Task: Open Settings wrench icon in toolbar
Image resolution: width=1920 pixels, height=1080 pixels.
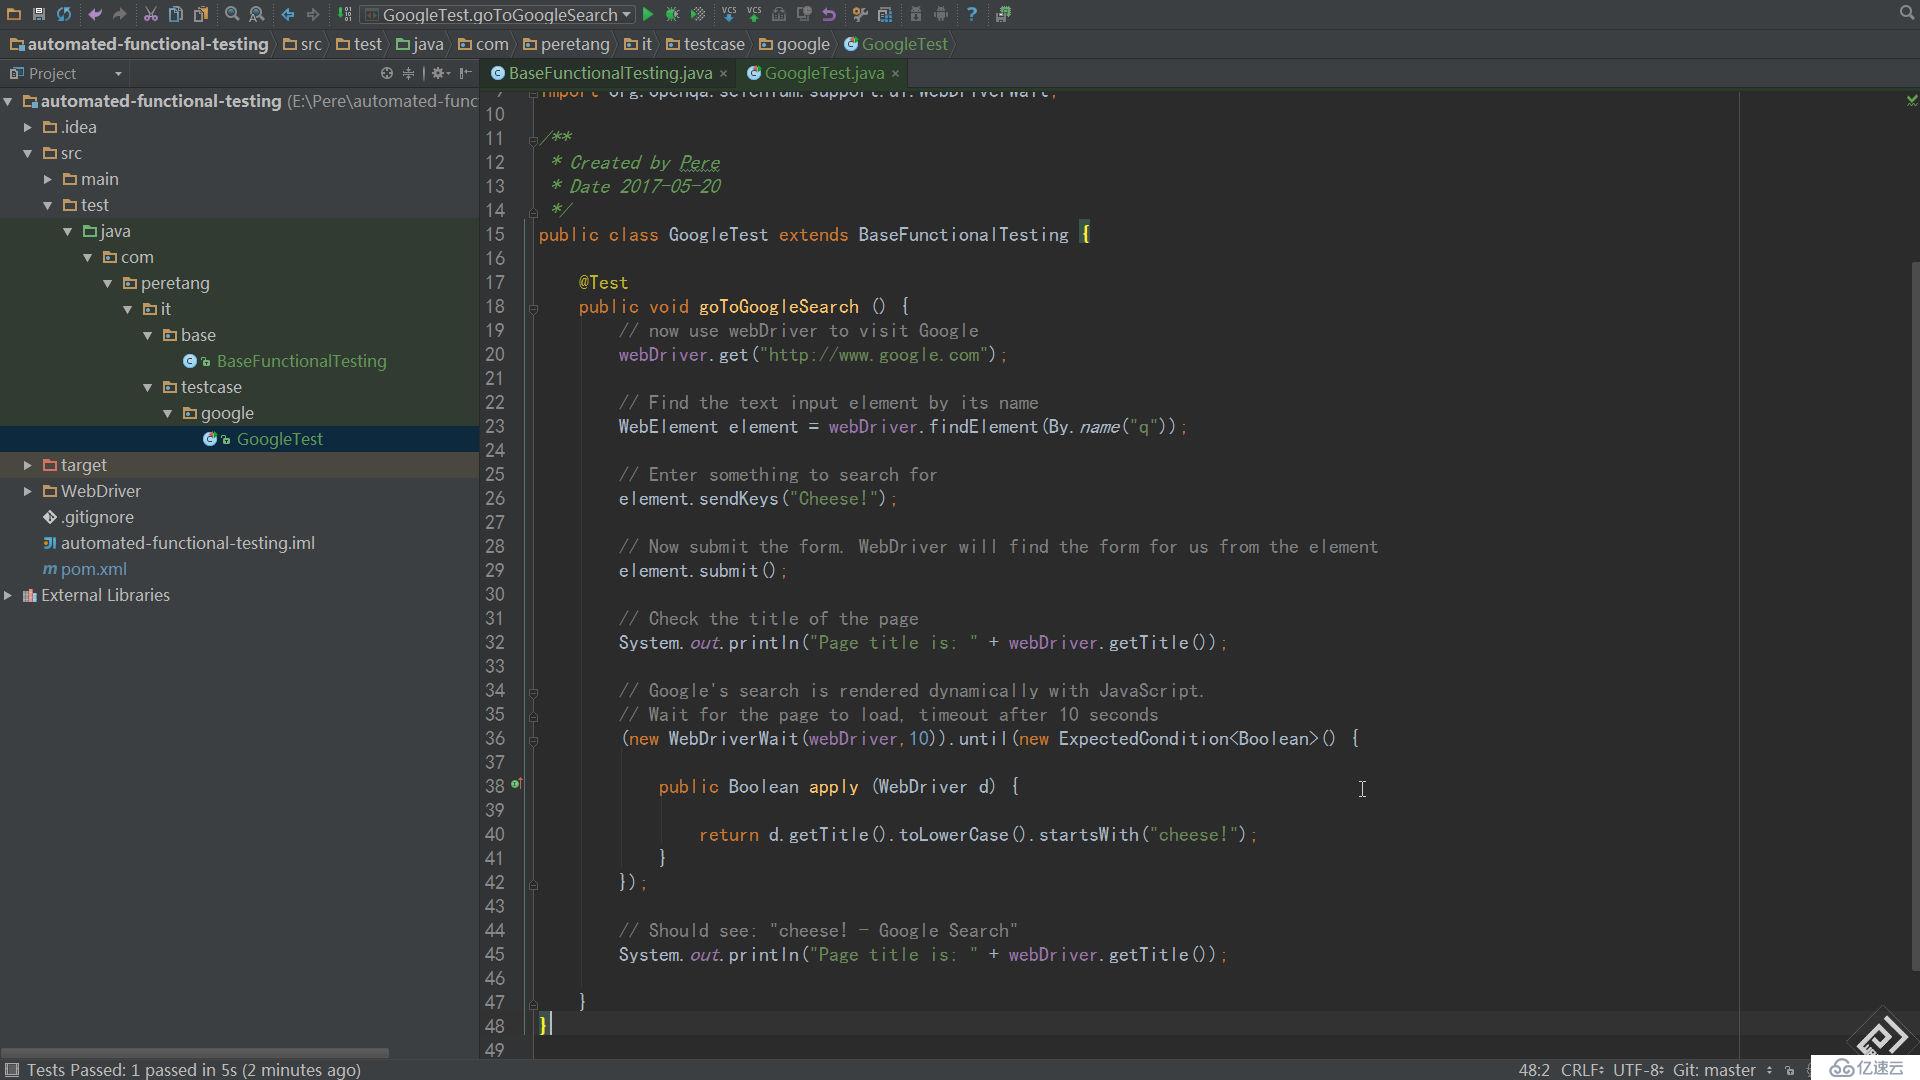Action: pyautogui.click(x=860, y=14)
